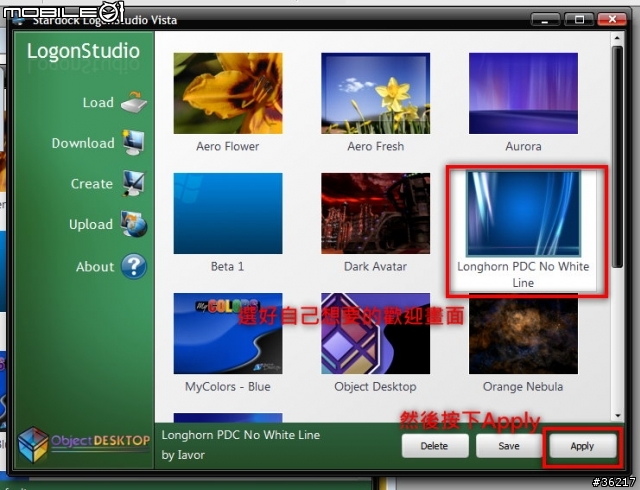This screenshot has height=490, width=640.
Task: Click the Download monitor icon
Action: pos(133,142)
